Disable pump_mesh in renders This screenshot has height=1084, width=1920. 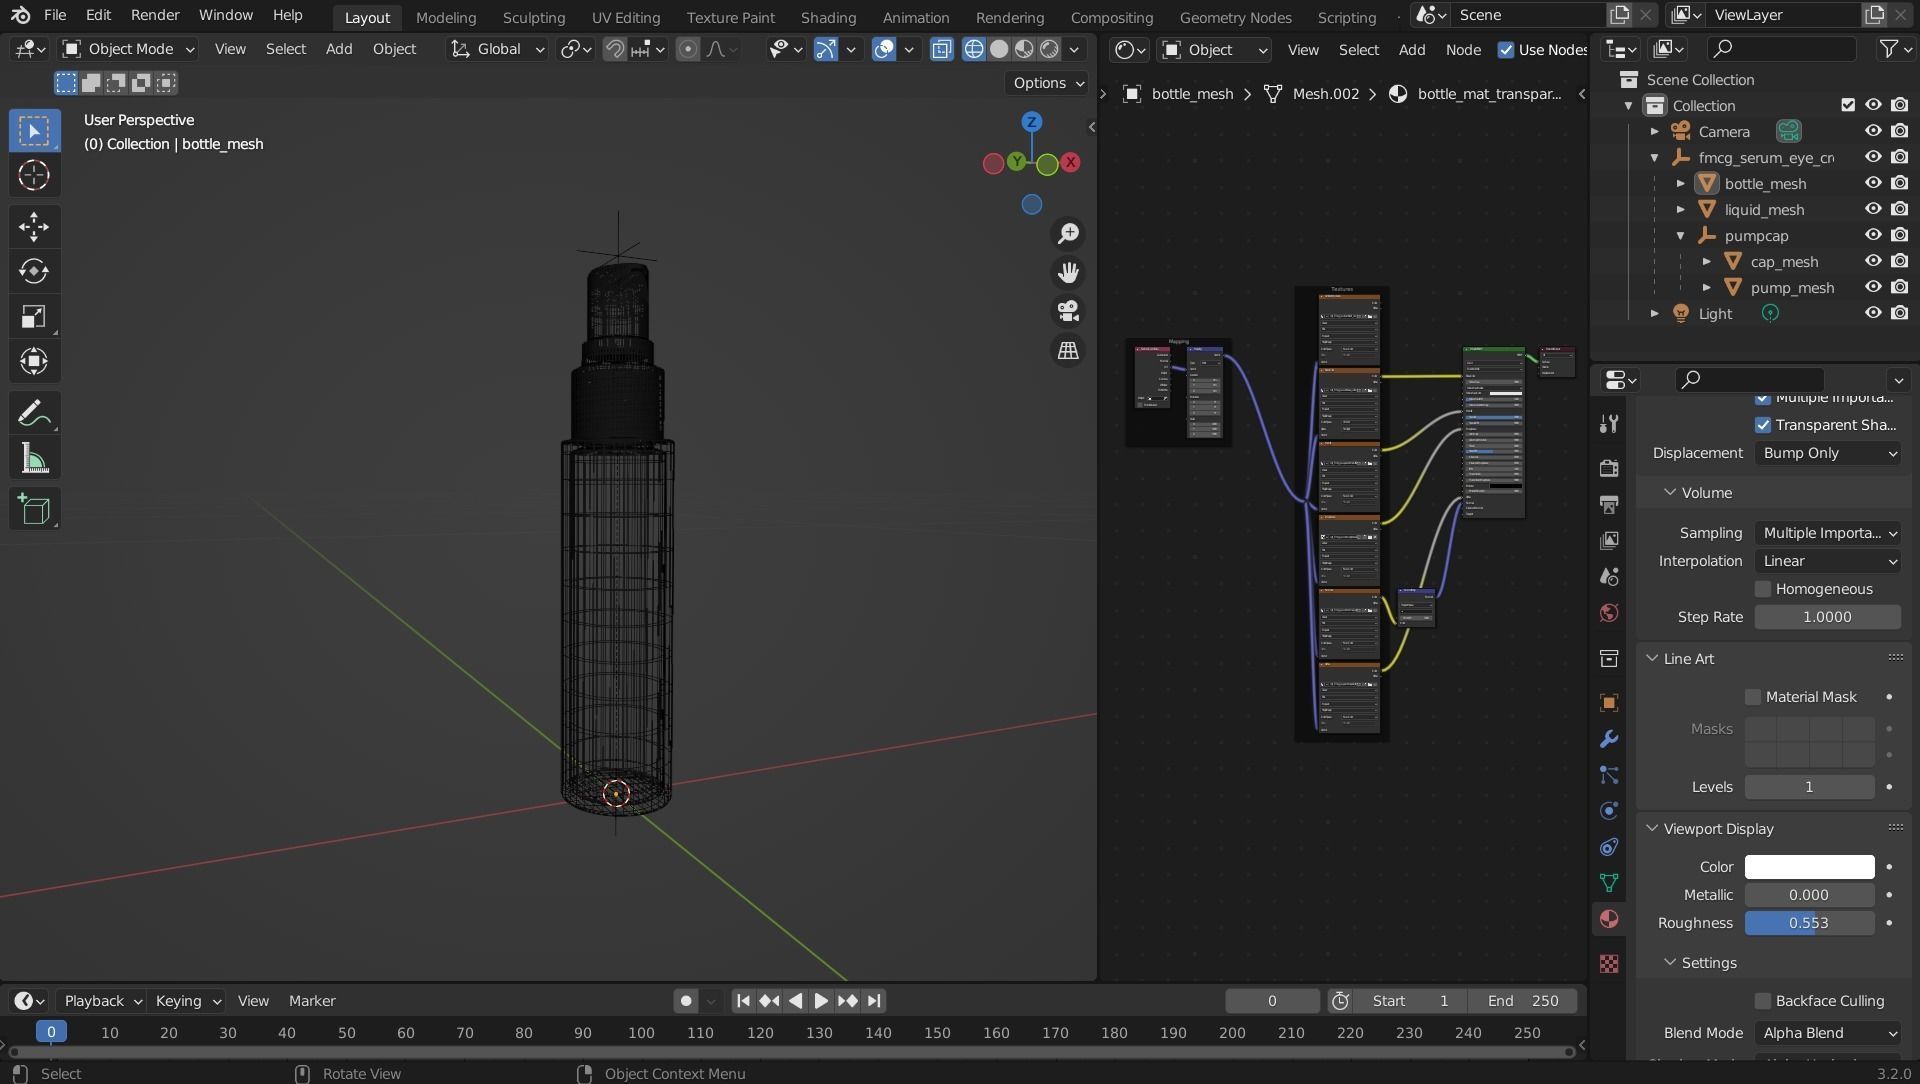[1899, 287]
